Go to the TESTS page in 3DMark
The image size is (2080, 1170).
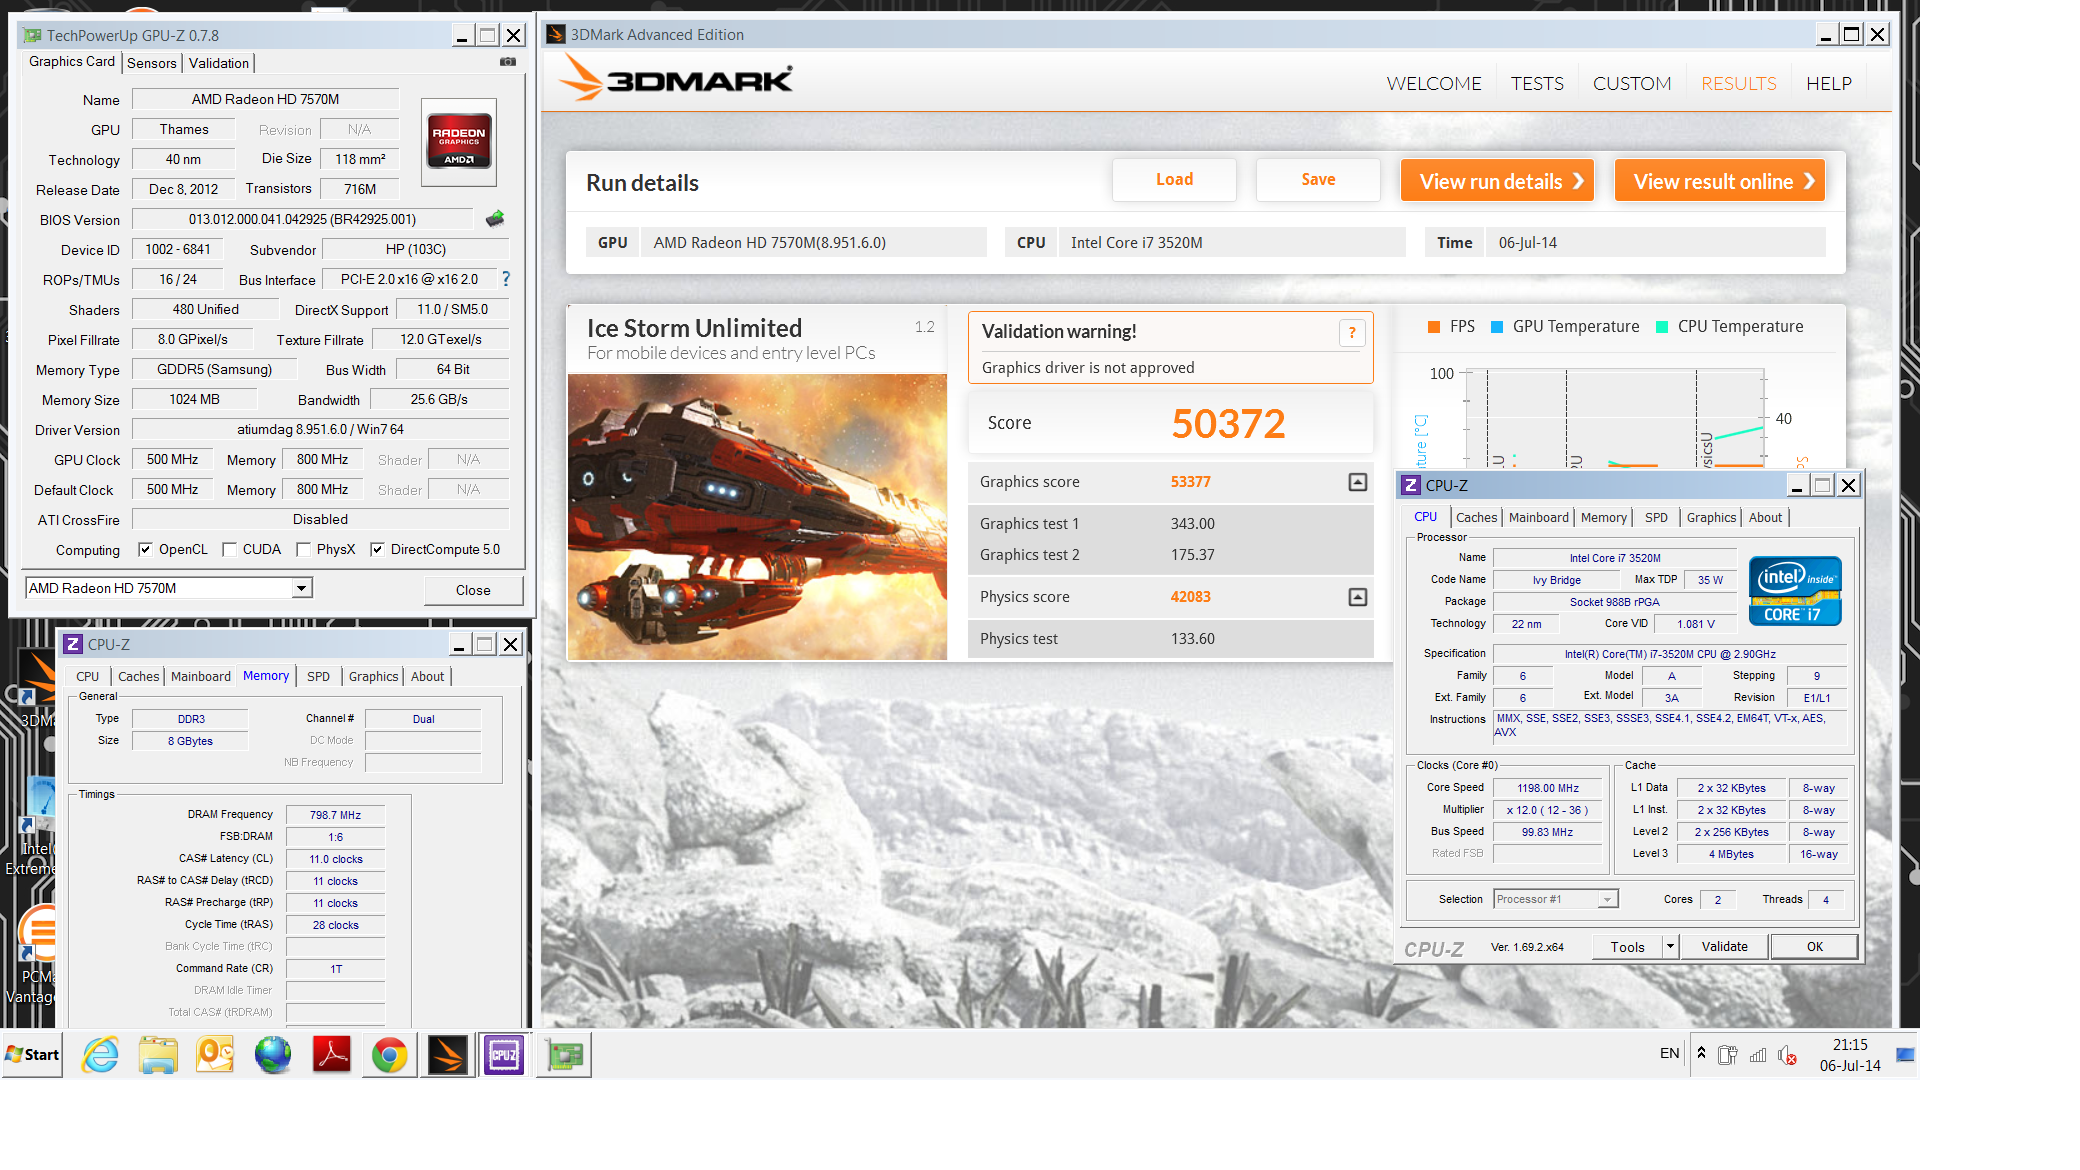tap(1537, 84)
